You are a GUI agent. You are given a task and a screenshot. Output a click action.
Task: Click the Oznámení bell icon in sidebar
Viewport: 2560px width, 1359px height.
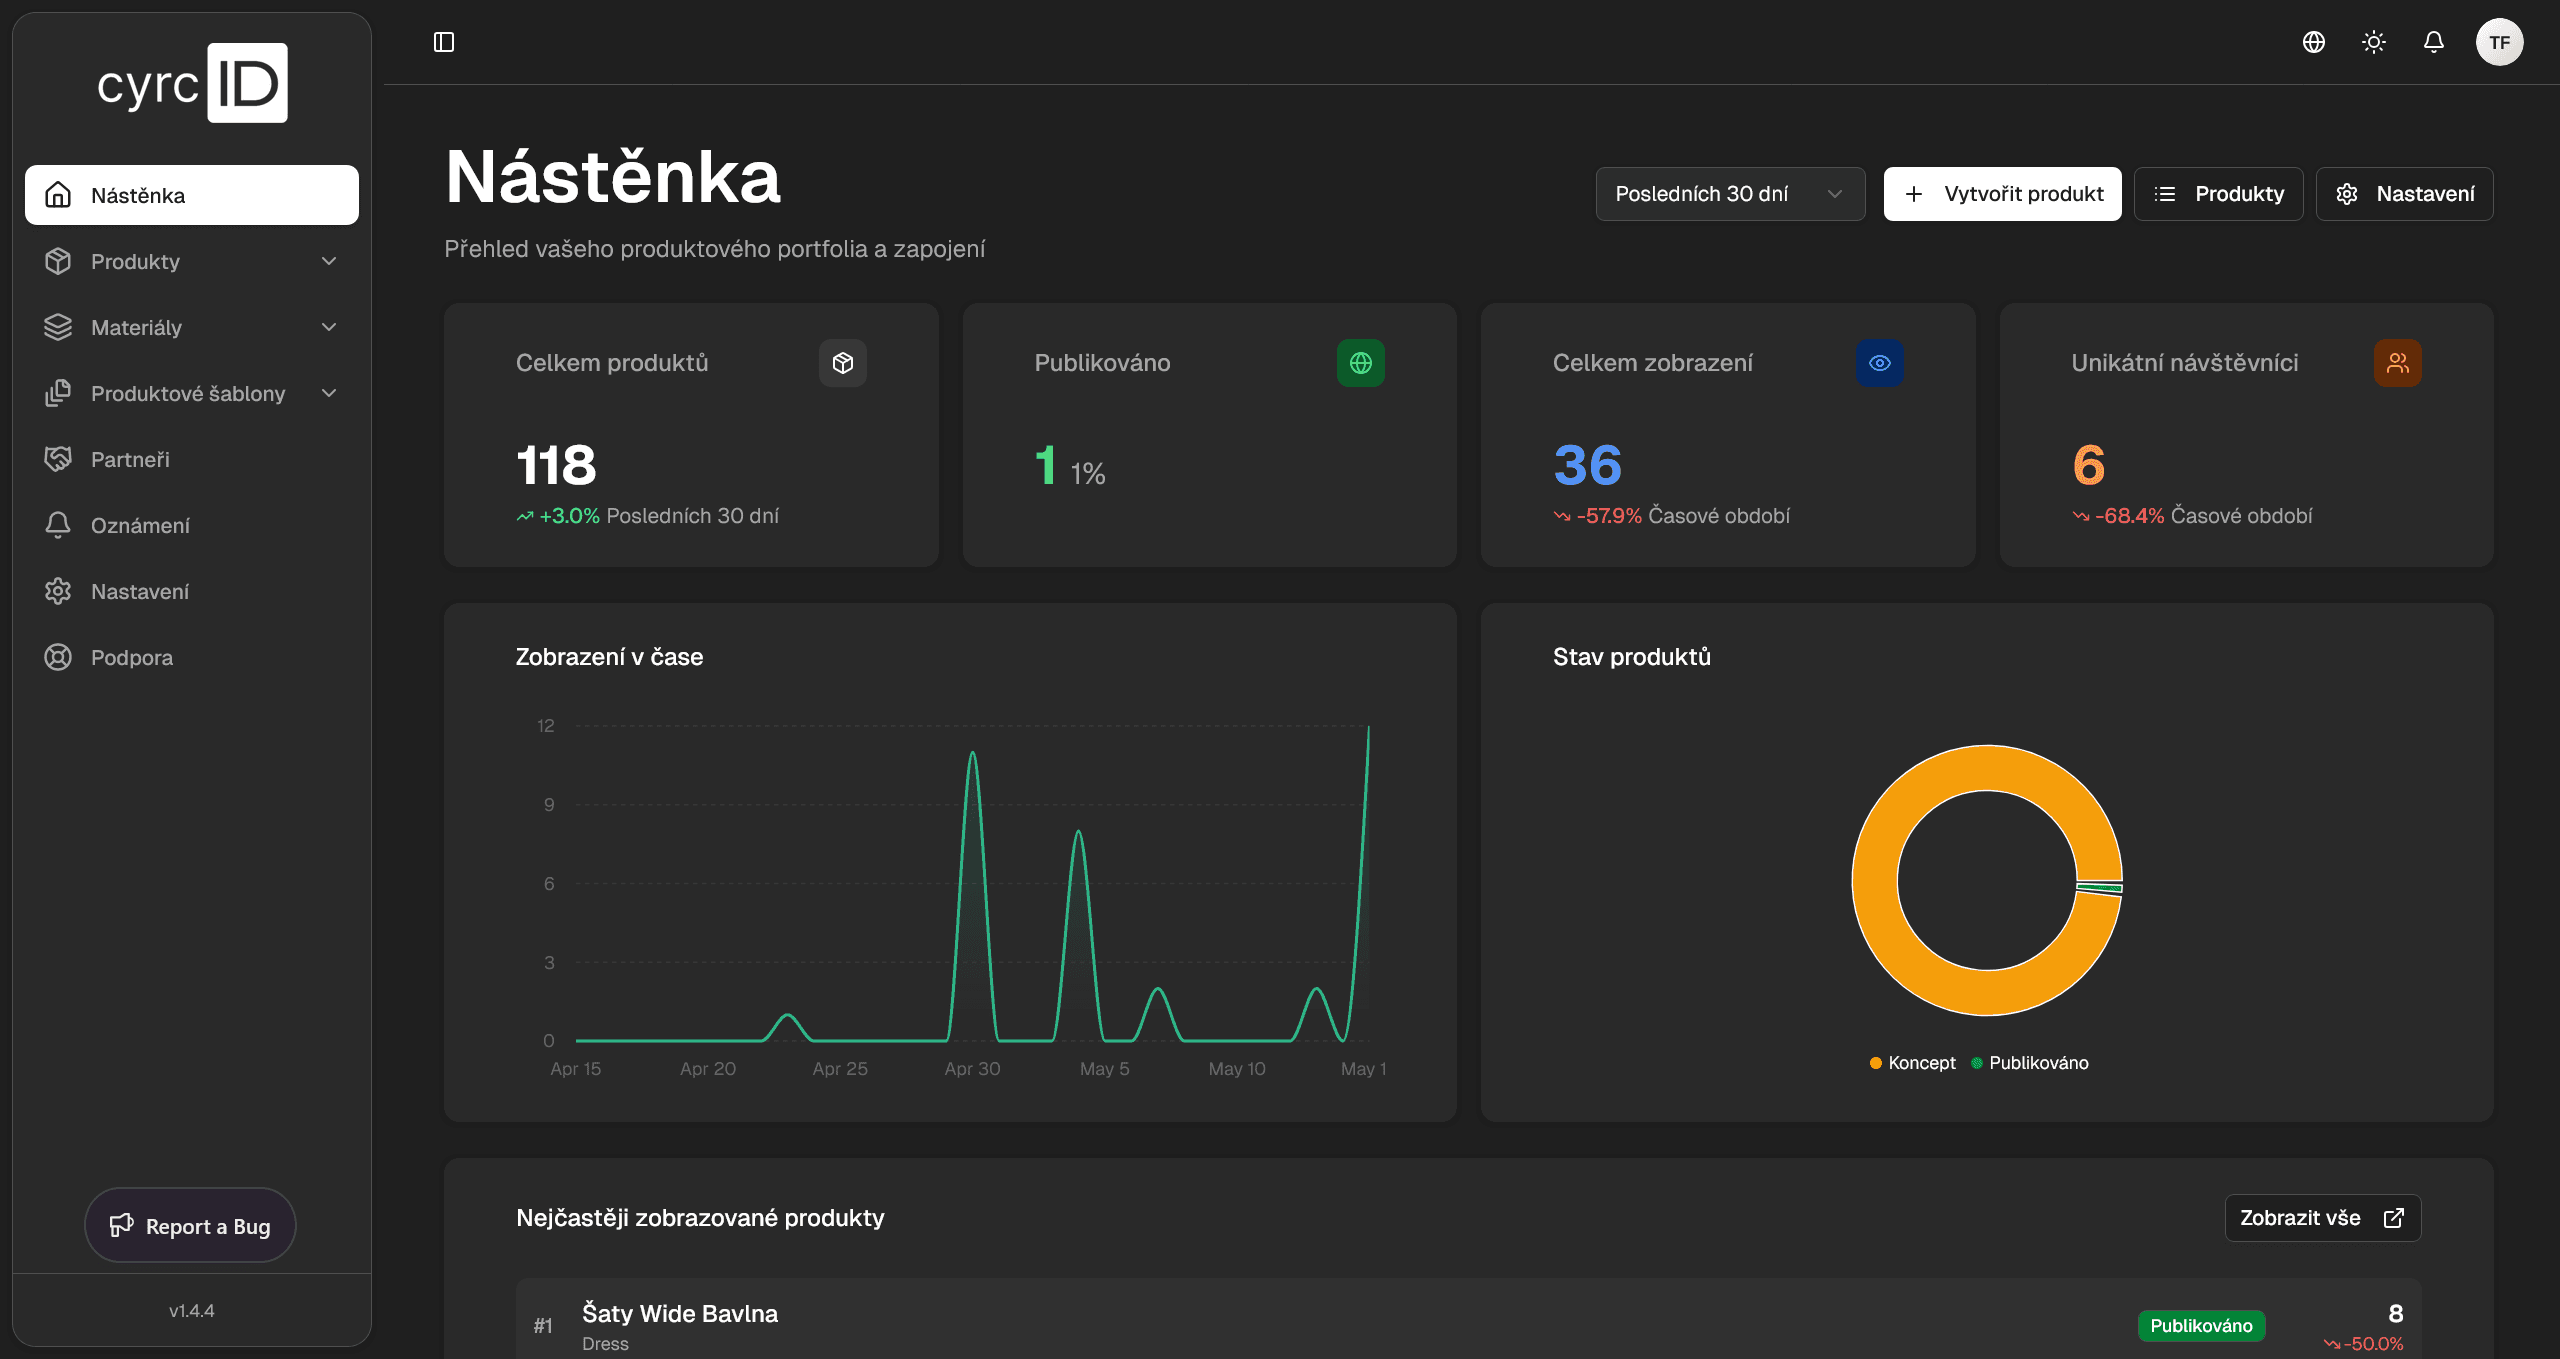(x=58, y=525)
